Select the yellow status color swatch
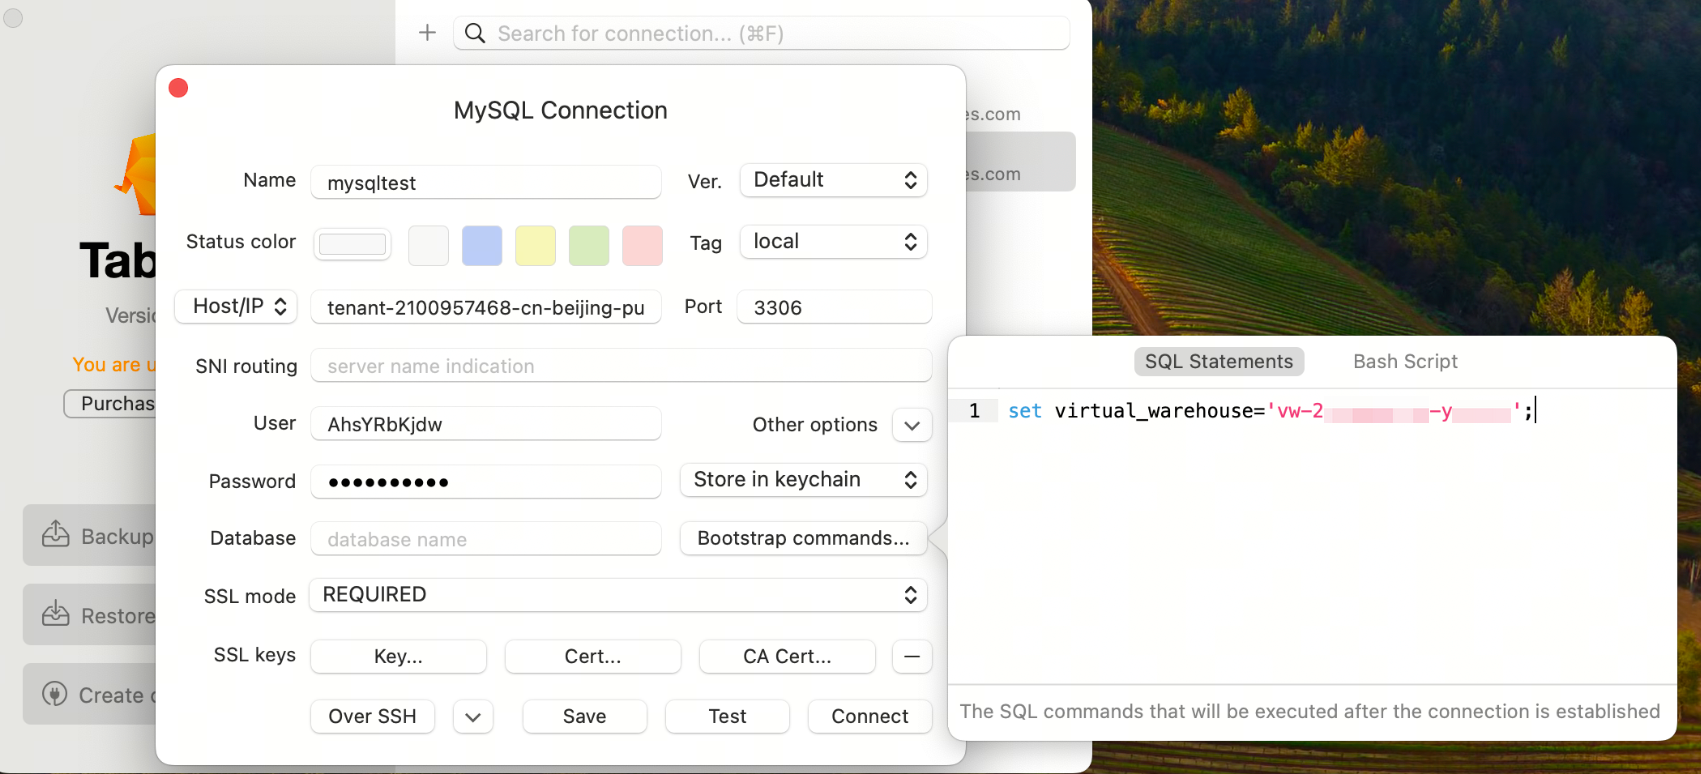The width and height of the screenshot is (1701, 774). [535, 246]
